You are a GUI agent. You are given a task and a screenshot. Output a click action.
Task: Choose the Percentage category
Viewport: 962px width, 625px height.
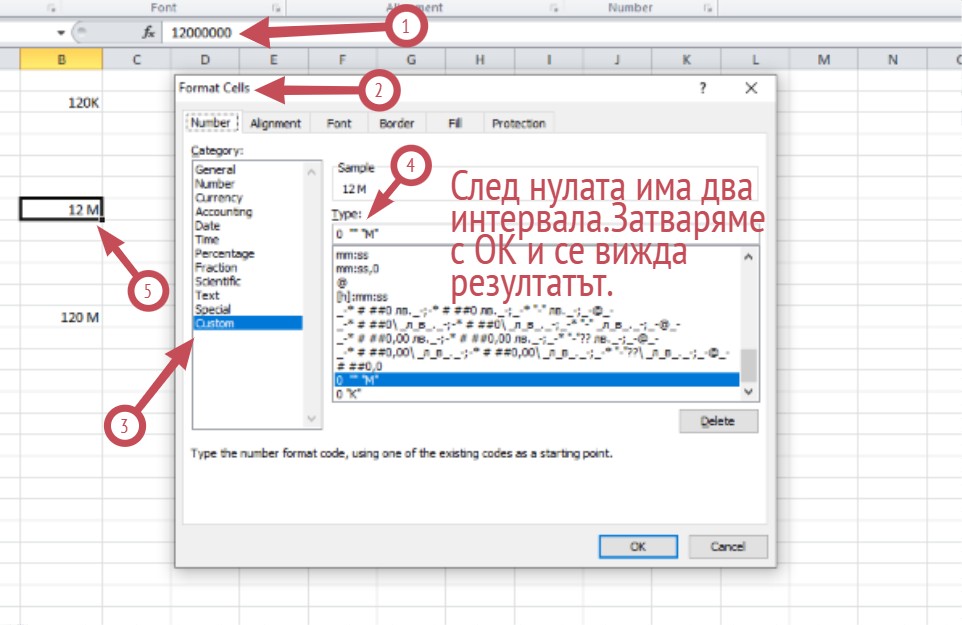224,254
